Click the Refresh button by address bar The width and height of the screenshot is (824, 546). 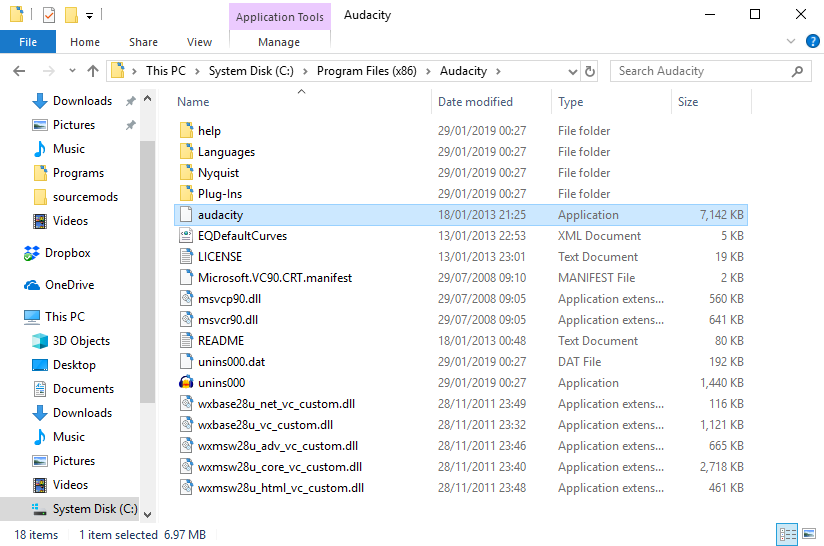coord(590,71)
